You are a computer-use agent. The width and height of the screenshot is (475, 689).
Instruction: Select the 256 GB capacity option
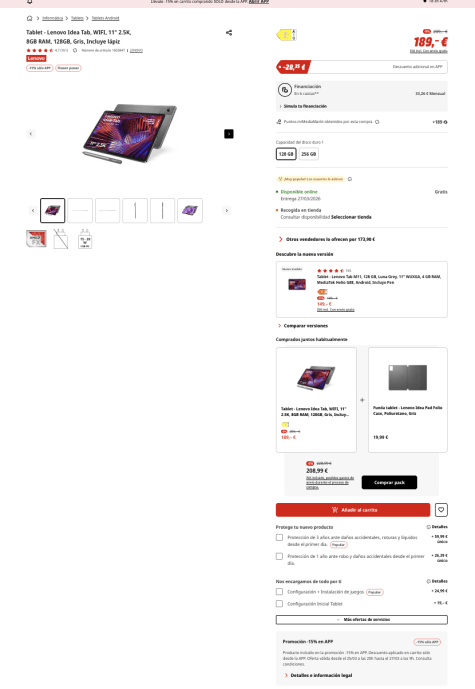(308, 154)
